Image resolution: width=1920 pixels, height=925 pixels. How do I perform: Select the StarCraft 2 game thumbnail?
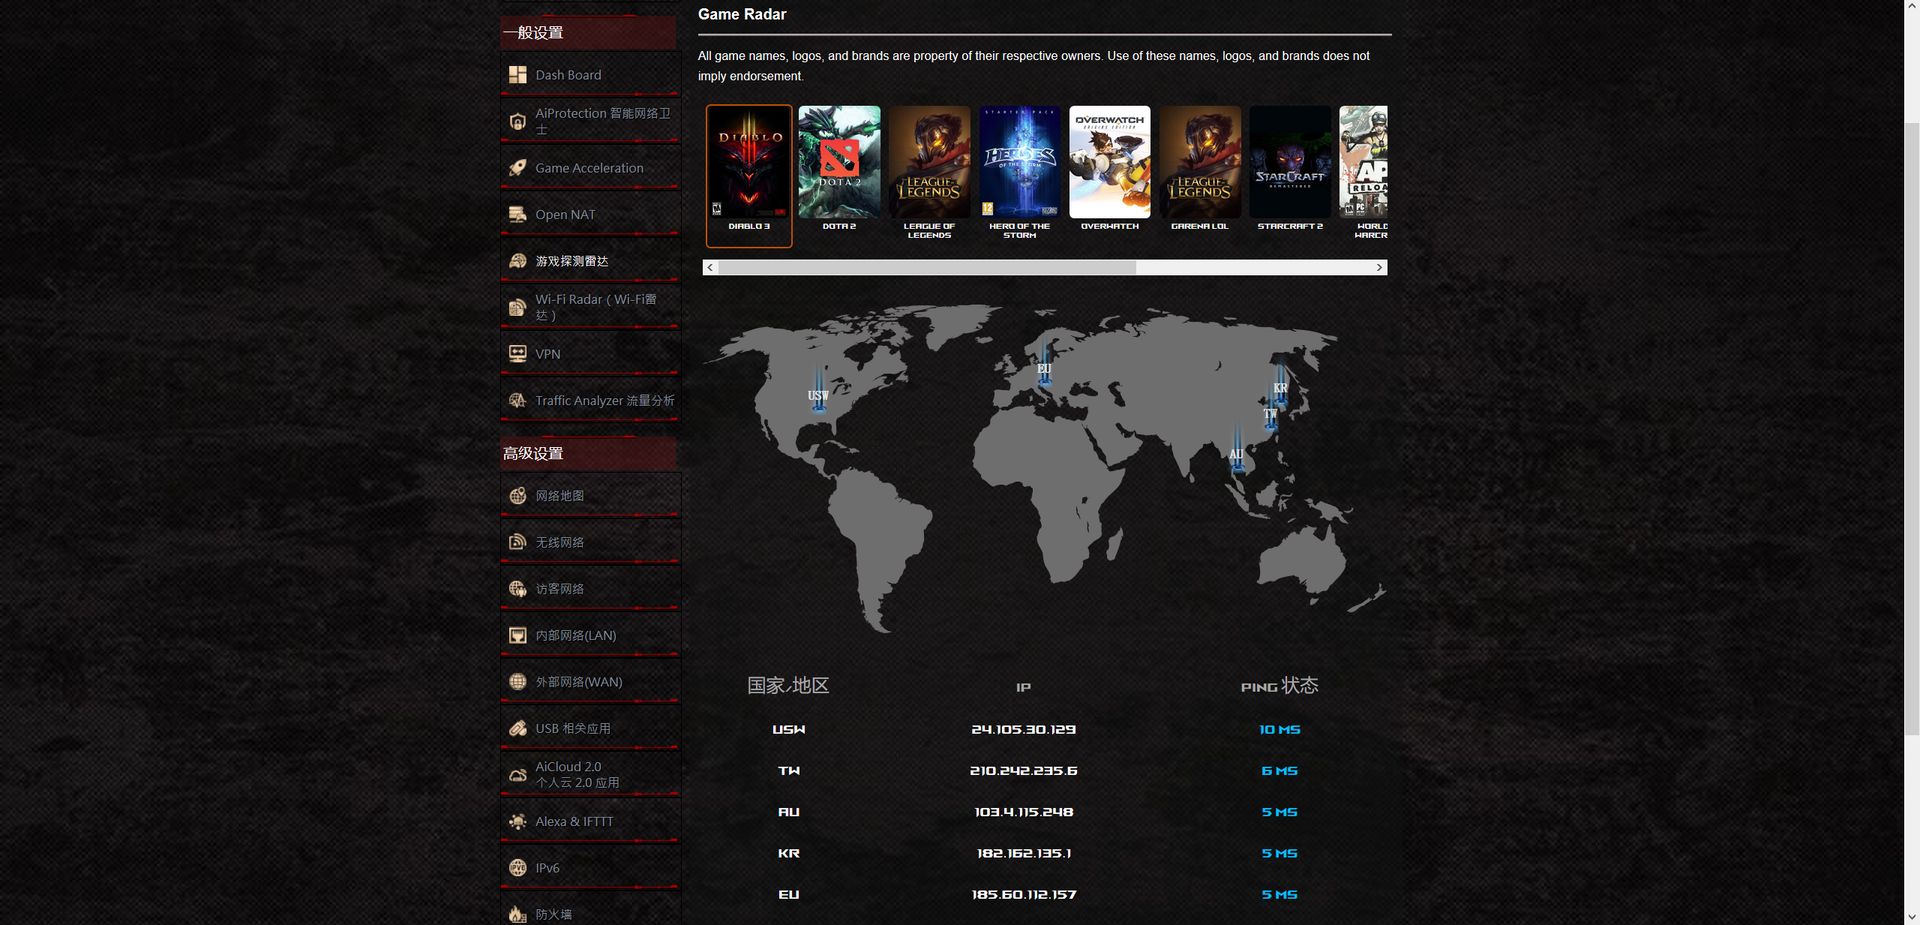pyautogui.click(x=1290, y=163)
